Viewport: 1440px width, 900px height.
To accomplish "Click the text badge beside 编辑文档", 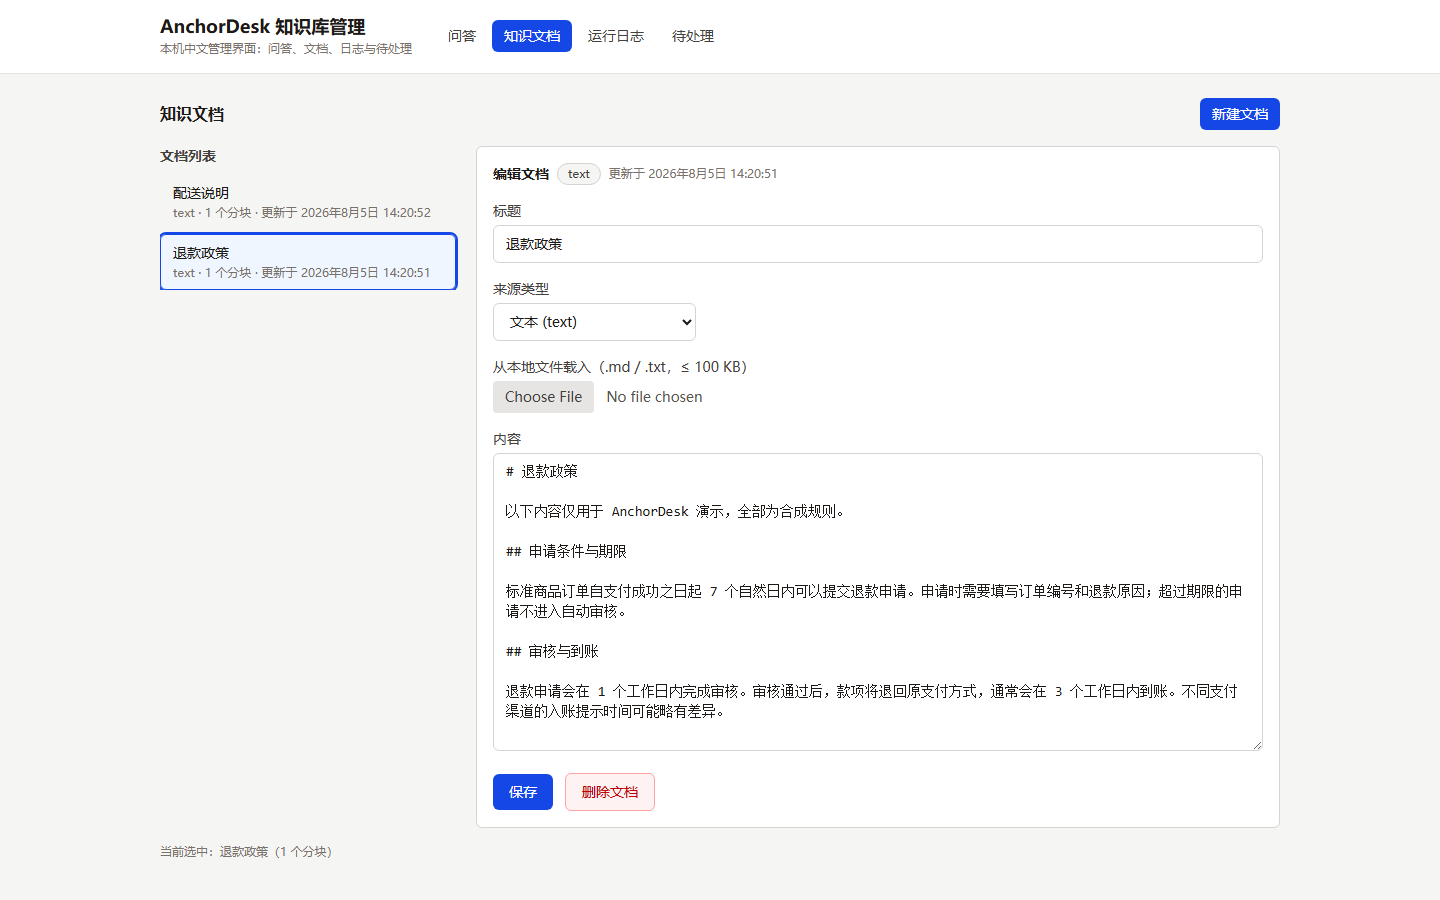I will click(x=579, y=174).
